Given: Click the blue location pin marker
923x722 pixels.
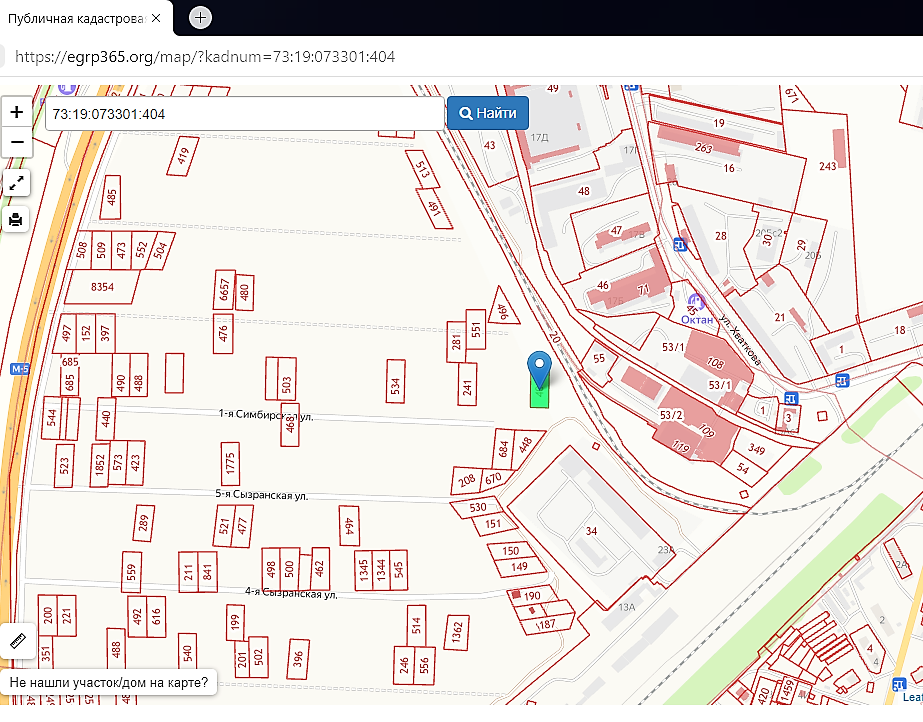Looking at the screenshot, I should [540, 368].
